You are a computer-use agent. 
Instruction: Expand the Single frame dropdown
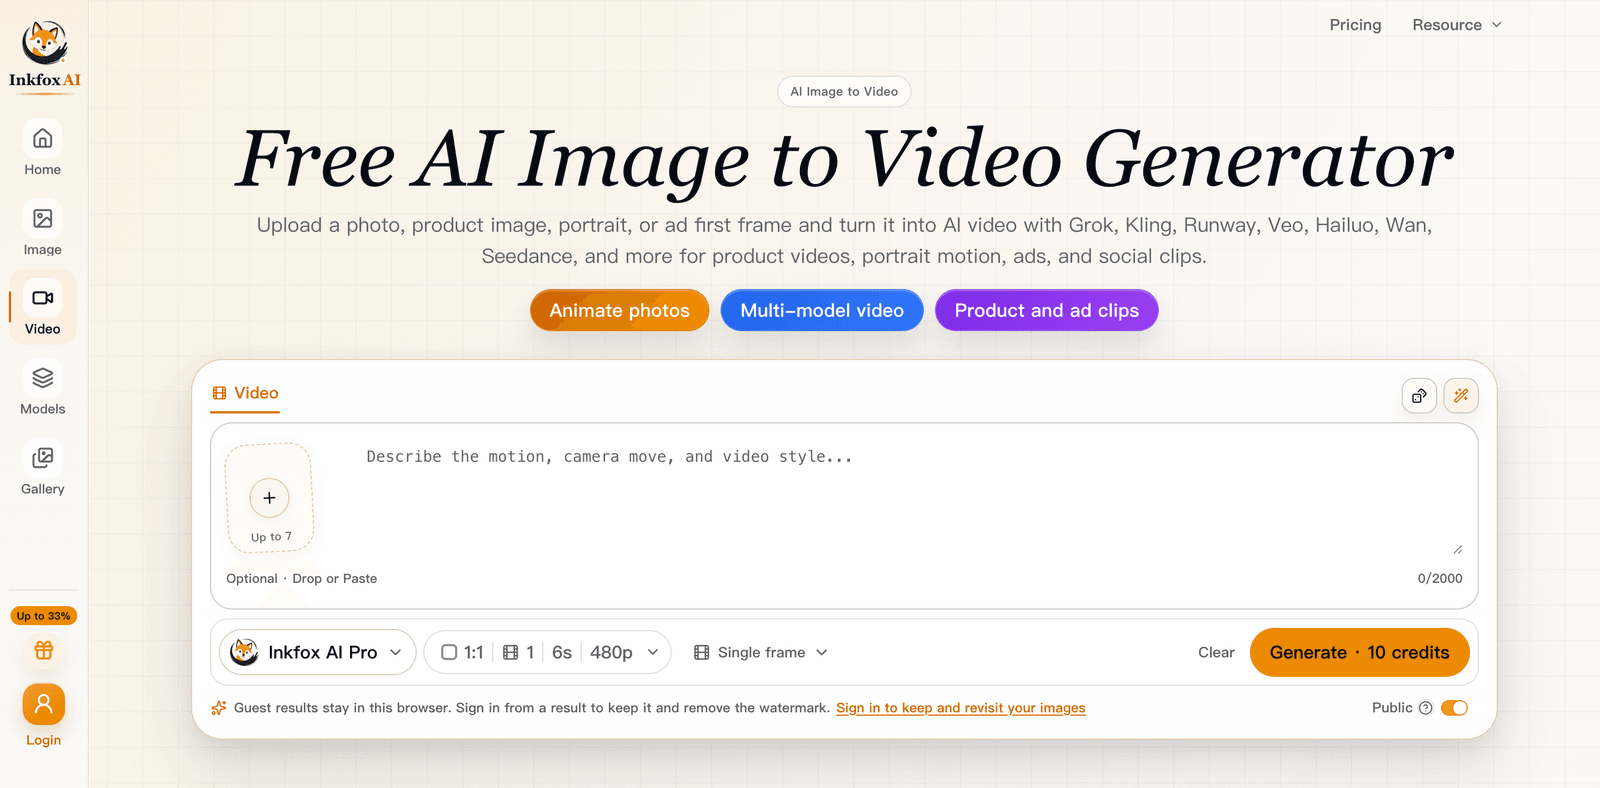tap(761, 652)
